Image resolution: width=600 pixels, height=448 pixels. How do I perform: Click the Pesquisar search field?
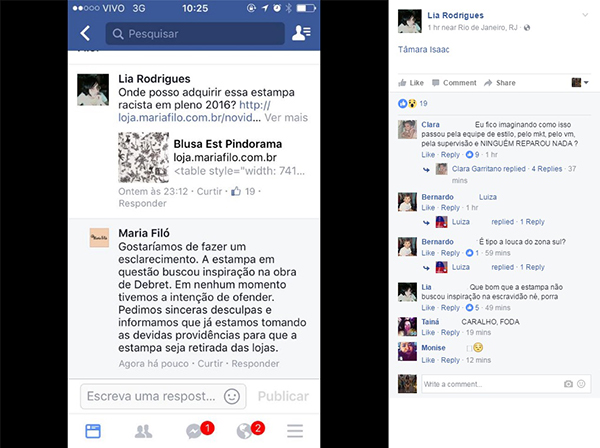[x=195, y=34]
